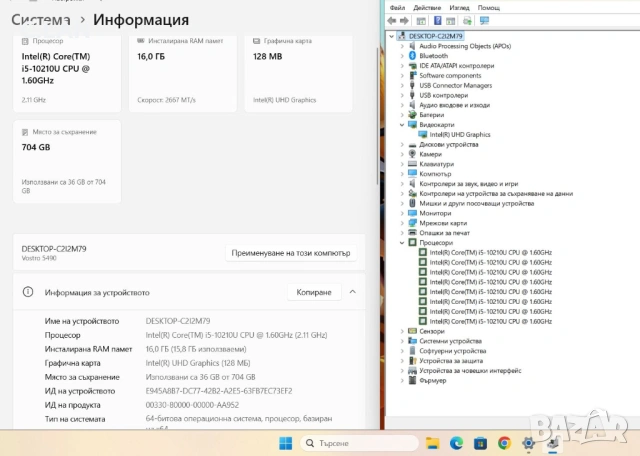
Task: Click the Forward arrow in Device Manager toolbar
Action: click(404, 20)
